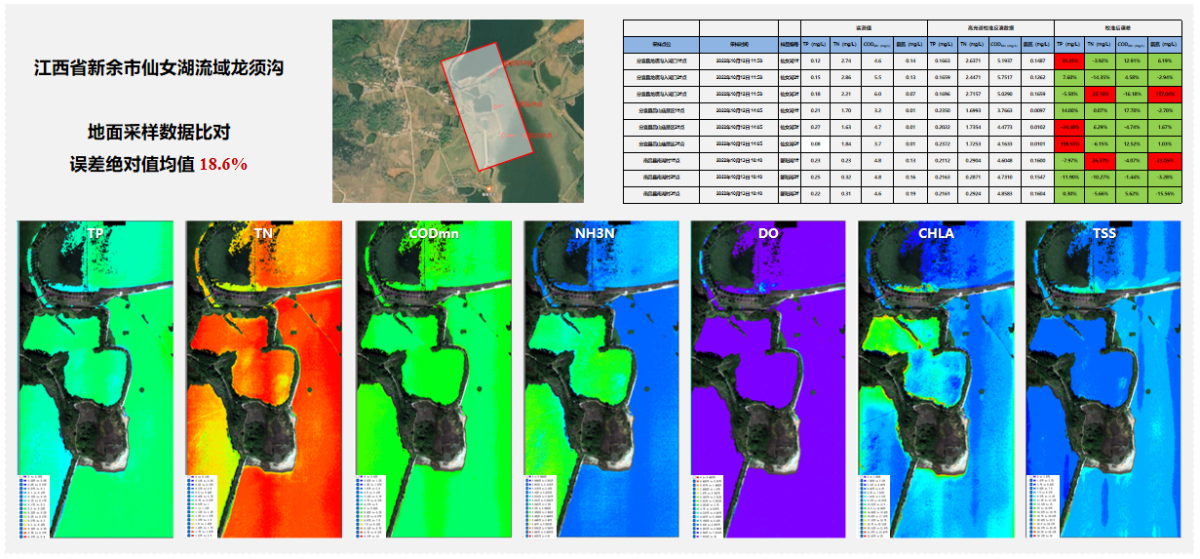Click the white 0.08 TP cell in the table
1200x559 pixels.
pos(815,143)
